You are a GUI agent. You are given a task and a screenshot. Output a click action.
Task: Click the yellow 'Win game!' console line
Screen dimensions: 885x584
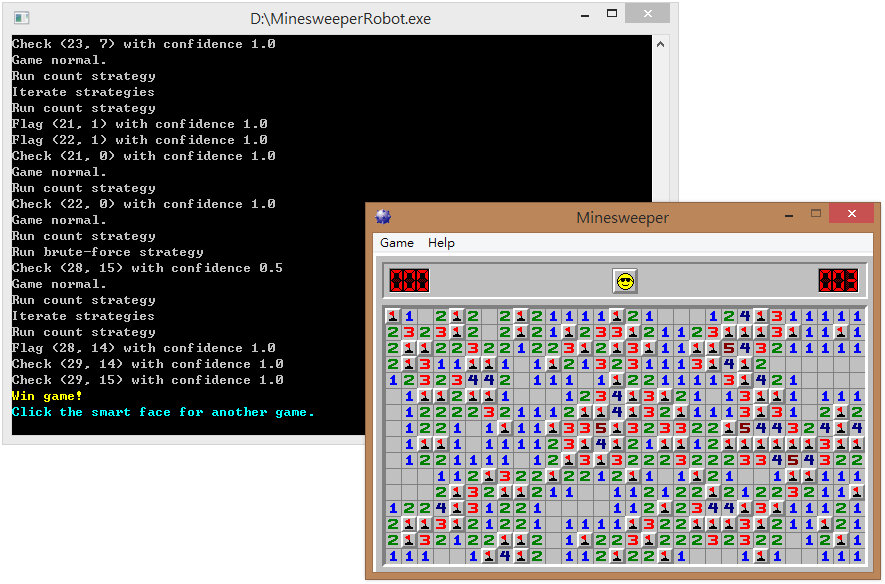pos(47,396)
